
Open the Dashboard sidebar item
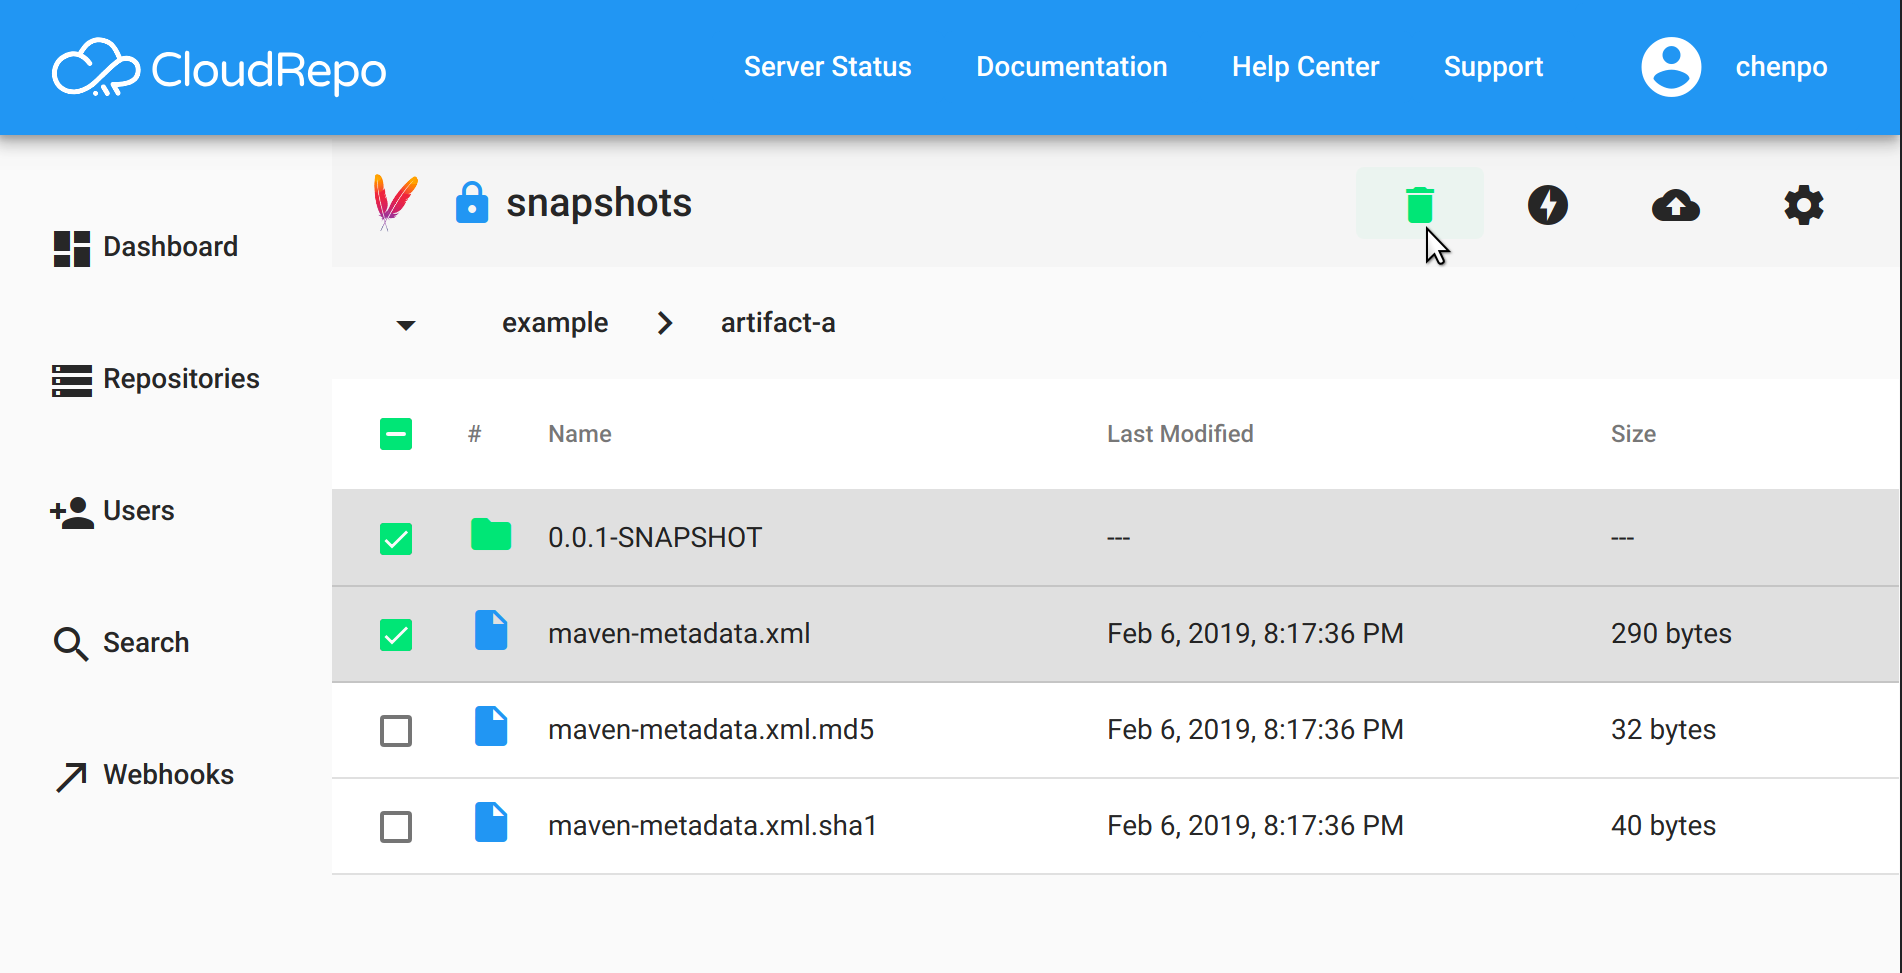tap(146, 247)
